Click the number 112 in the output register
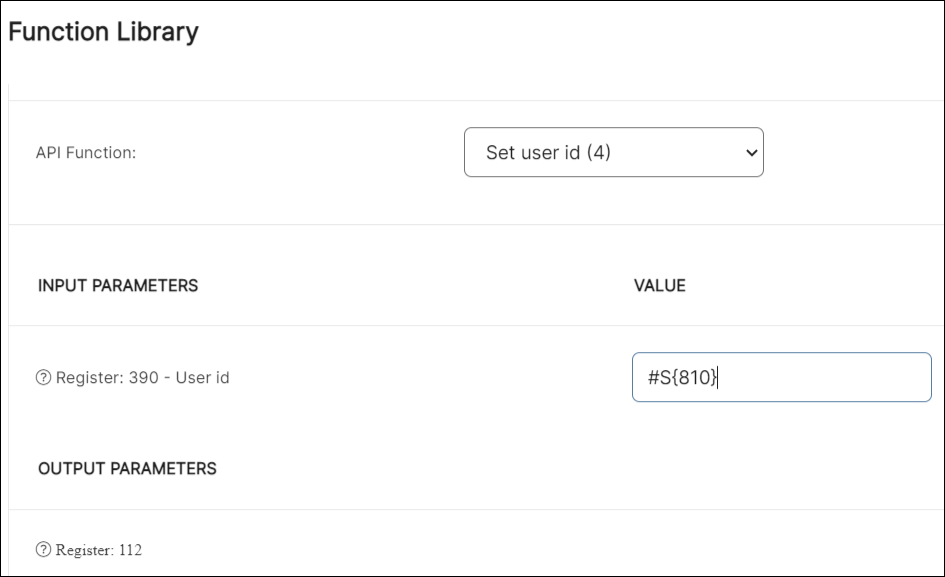Viewport: 945px width, 577px height. [130, 549]
